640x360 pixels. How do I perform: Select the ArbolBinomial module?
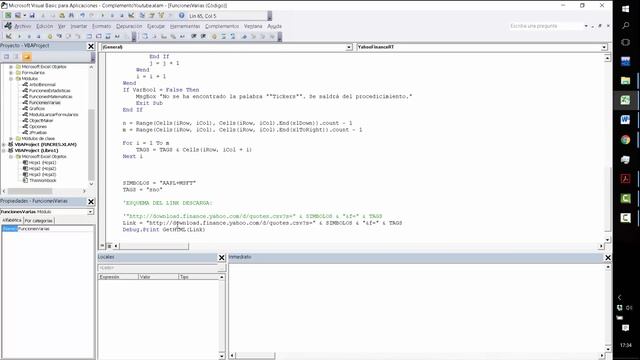42,84
